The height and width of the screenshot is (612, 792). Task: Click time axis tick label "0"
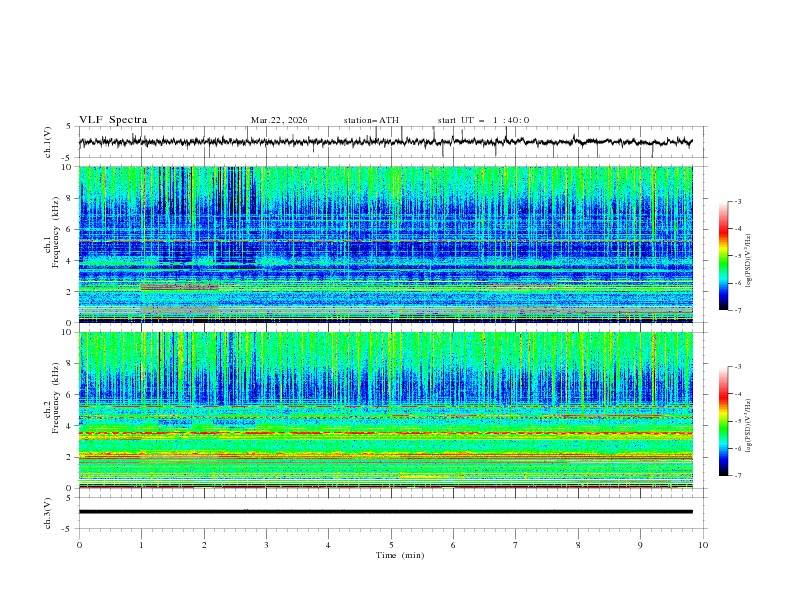click(x=79, y=545)
